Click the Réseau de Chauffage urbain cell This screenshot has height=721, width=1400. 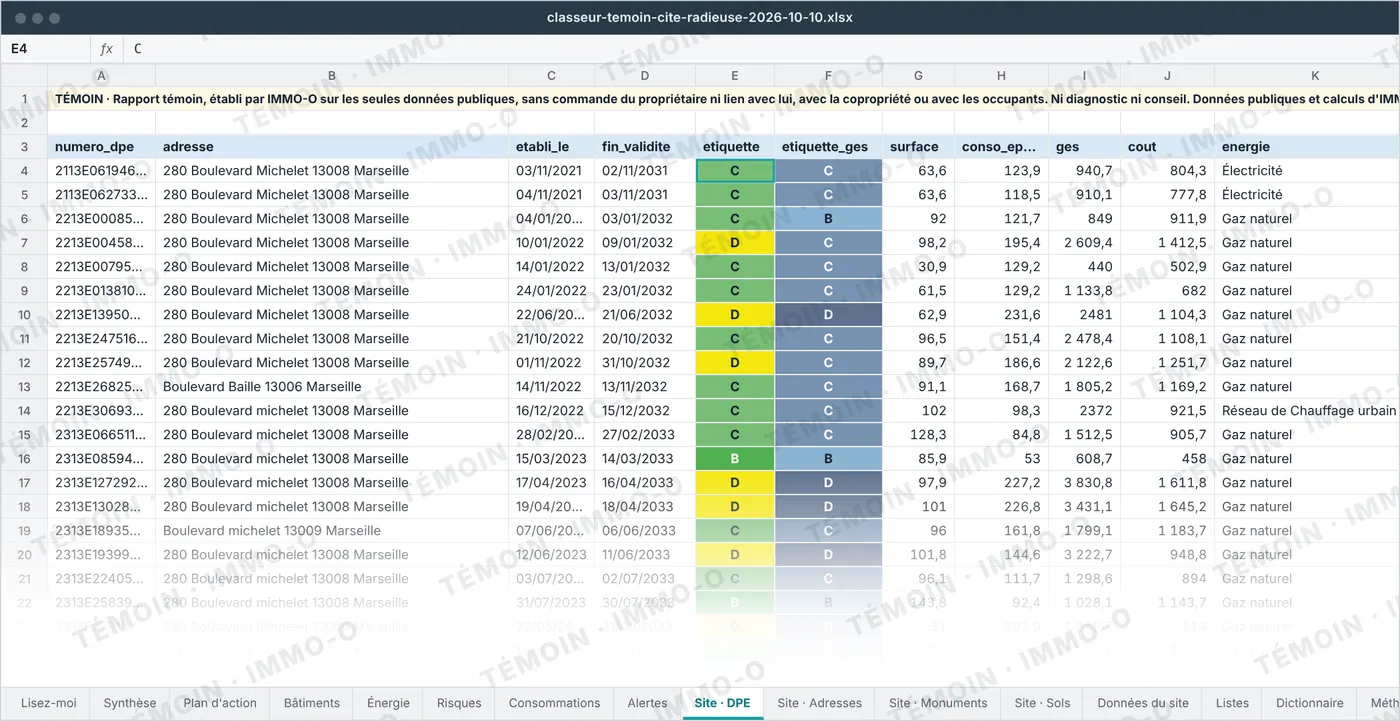(x=1307, y=411)
